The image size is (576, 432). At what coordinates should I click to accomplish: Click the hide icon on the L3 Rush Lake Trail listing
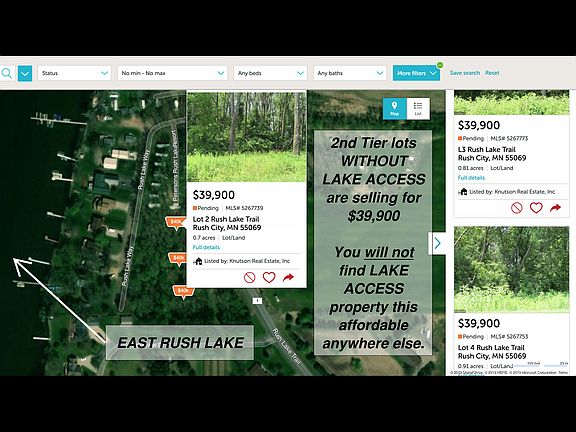click(x=516, y=208)
